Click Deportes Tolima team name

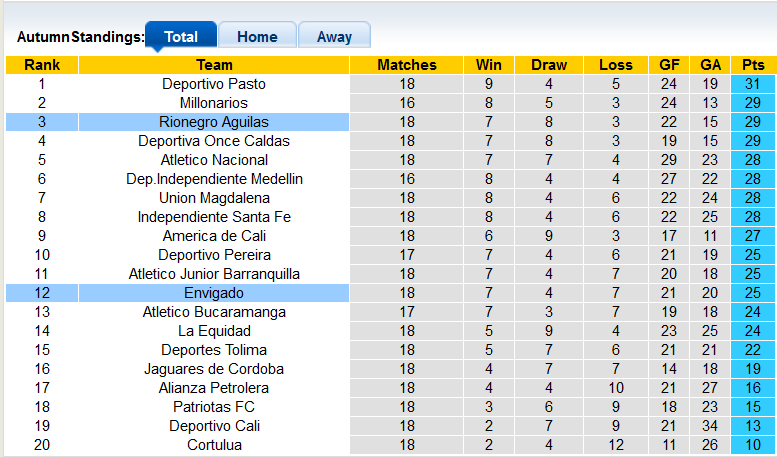pyautogui.click(x=214, y=350)
